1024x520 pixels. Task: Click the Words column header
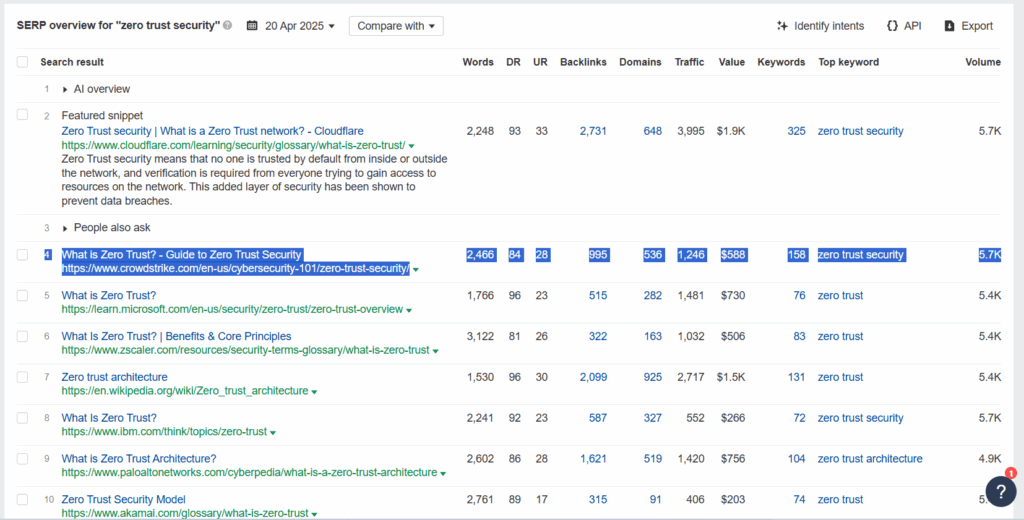(x=478, y=62)
